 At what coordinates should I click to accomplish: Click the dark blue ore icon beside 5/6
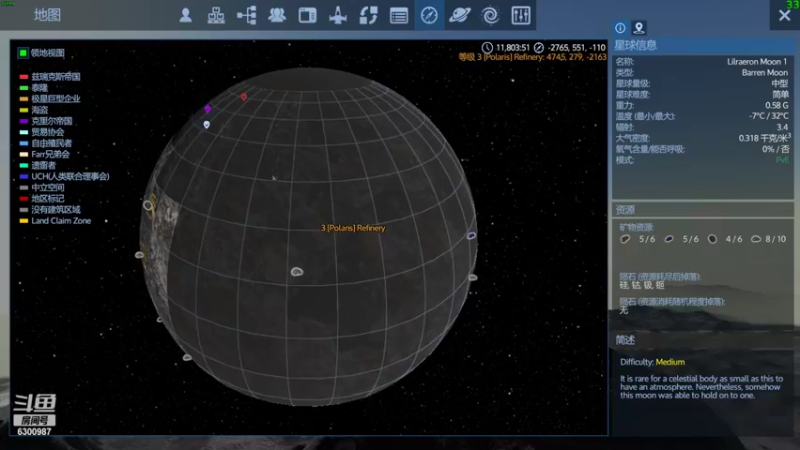(669, 239)
